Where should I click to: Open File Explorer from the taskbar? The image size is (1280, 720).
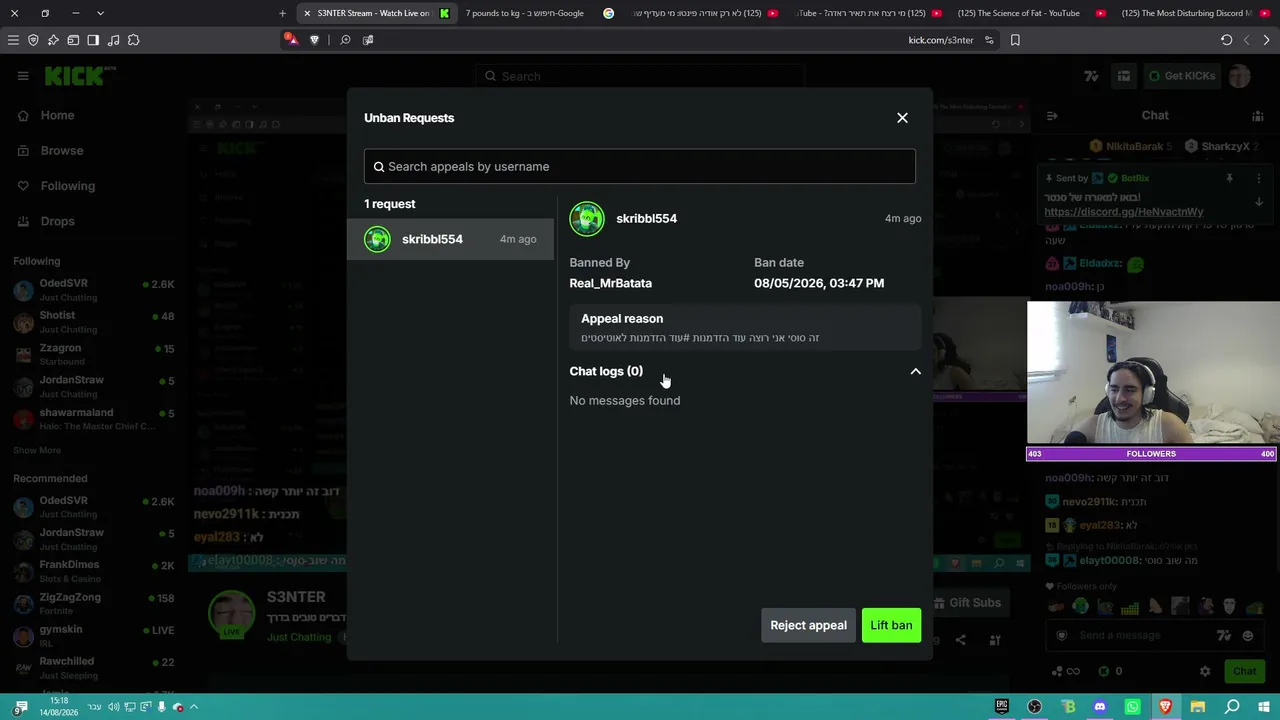[1198, 707]
